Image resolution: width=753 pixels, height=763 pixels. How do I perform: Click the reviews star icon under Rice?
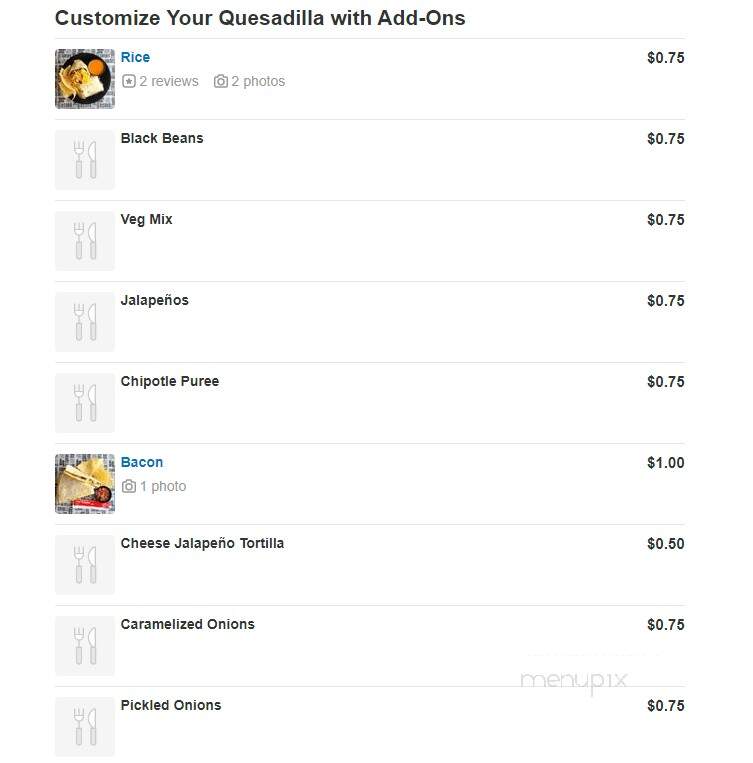coord(129,81)
